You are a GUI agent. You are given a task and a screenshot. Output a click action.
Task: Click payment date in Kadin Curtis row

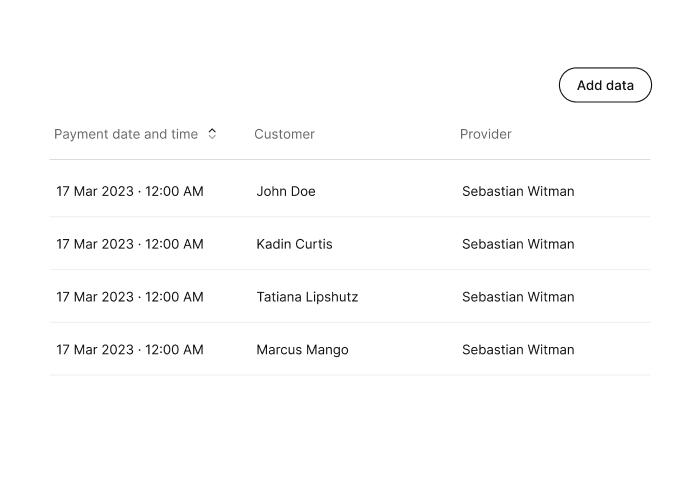point(130,244)
